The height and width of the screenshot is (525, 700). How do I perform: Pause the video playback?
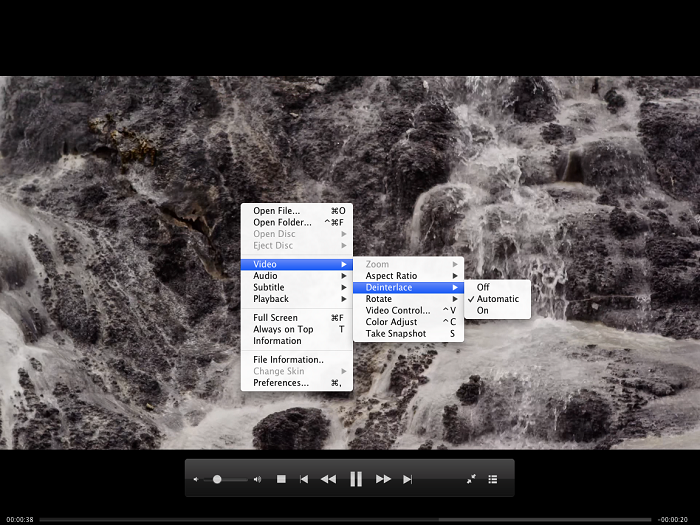[x=355, y=479]
